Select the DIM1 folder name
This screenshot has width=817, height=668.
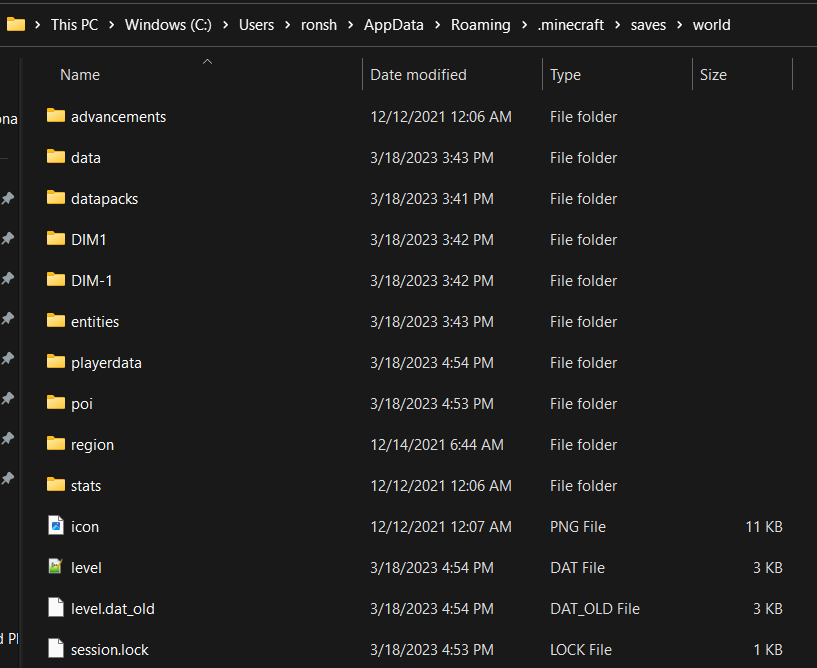coord(89,240)
